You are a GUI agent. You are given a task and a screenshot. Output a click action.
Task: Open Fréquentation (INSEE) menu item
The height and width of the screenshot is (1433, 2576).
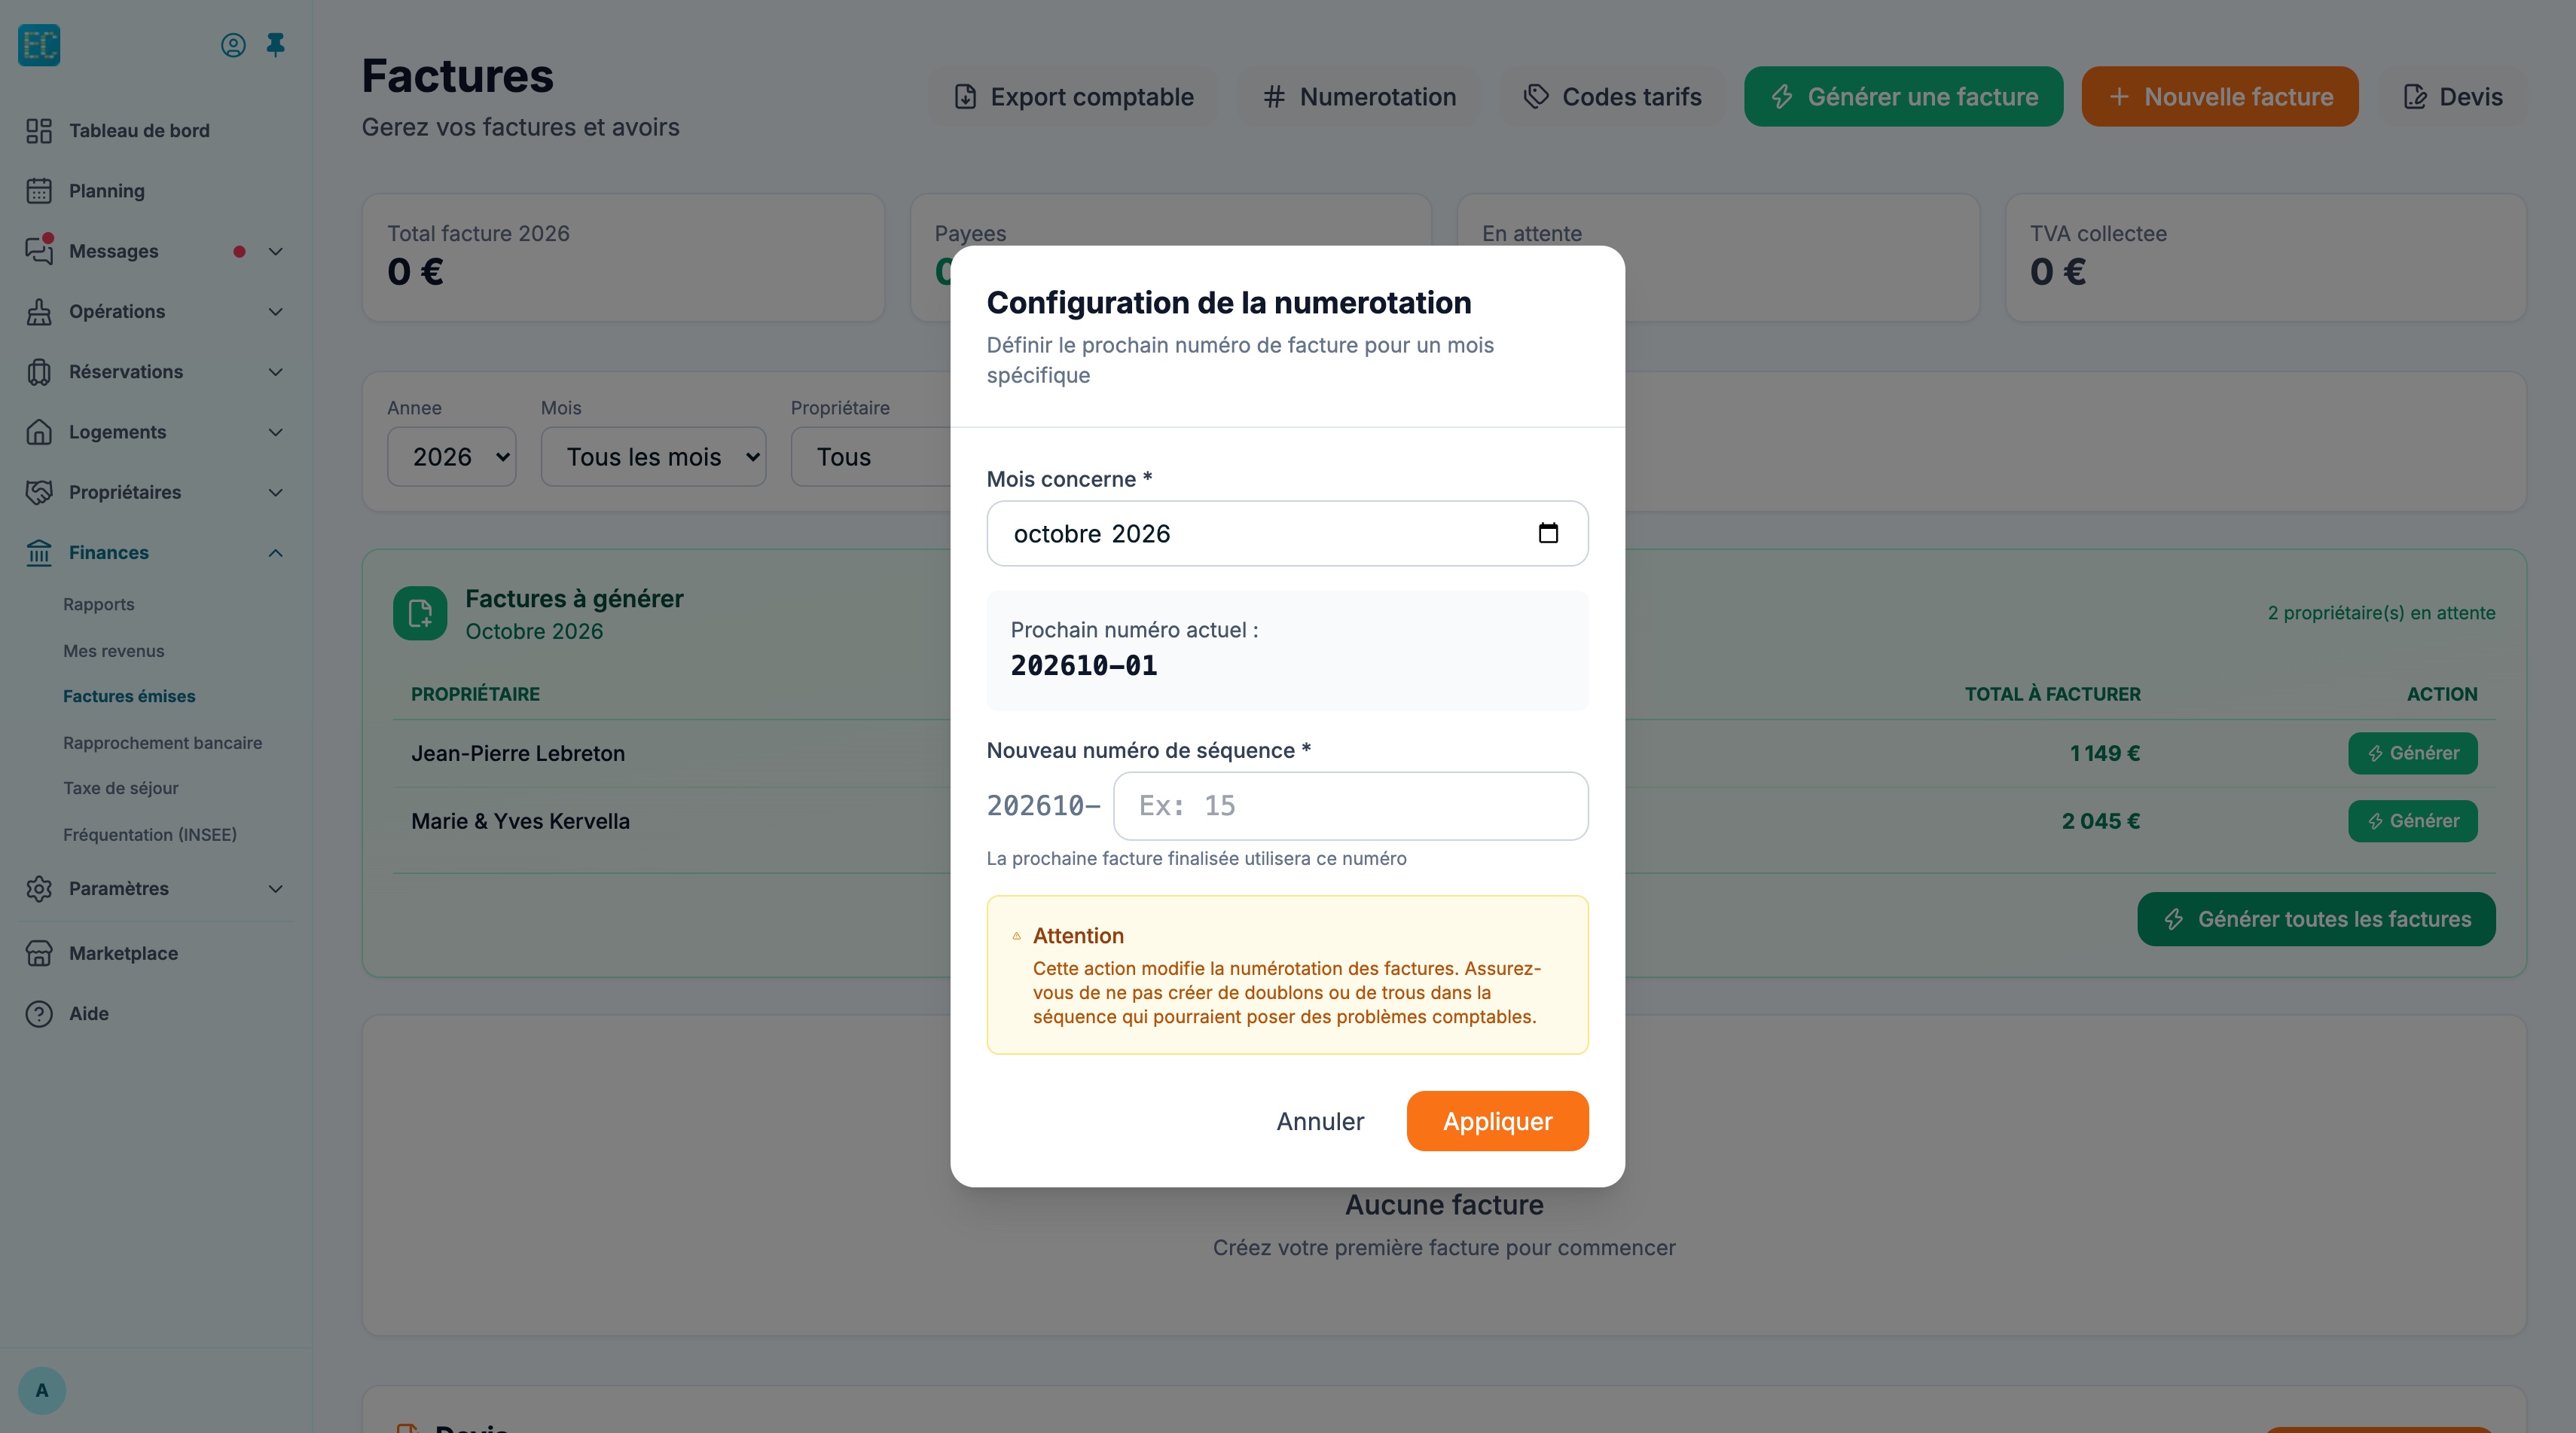[x=150, y=835]
